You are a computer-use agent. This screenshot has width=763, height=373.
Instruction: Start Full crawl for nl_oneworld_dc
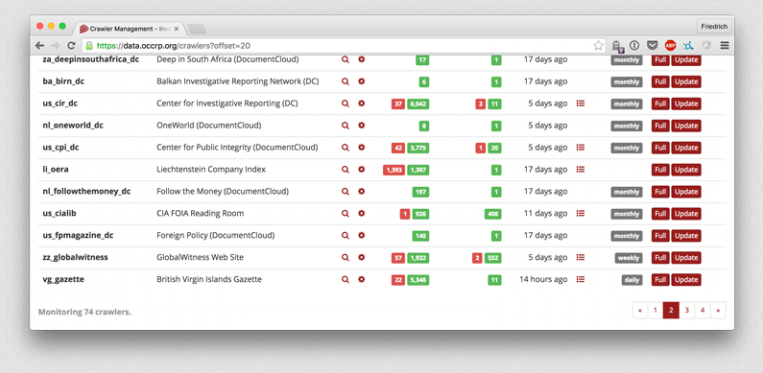[660, 125]
